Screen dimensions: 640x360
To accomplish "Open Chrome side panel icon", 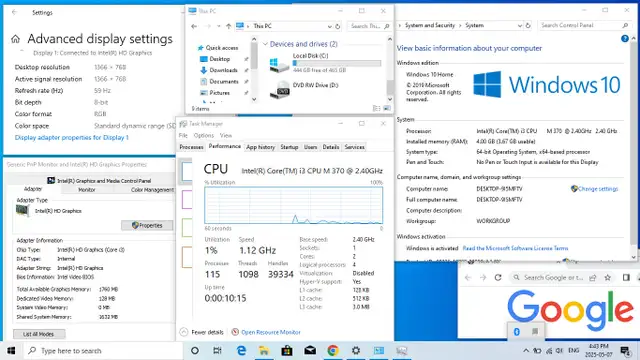I will [626, 278].
